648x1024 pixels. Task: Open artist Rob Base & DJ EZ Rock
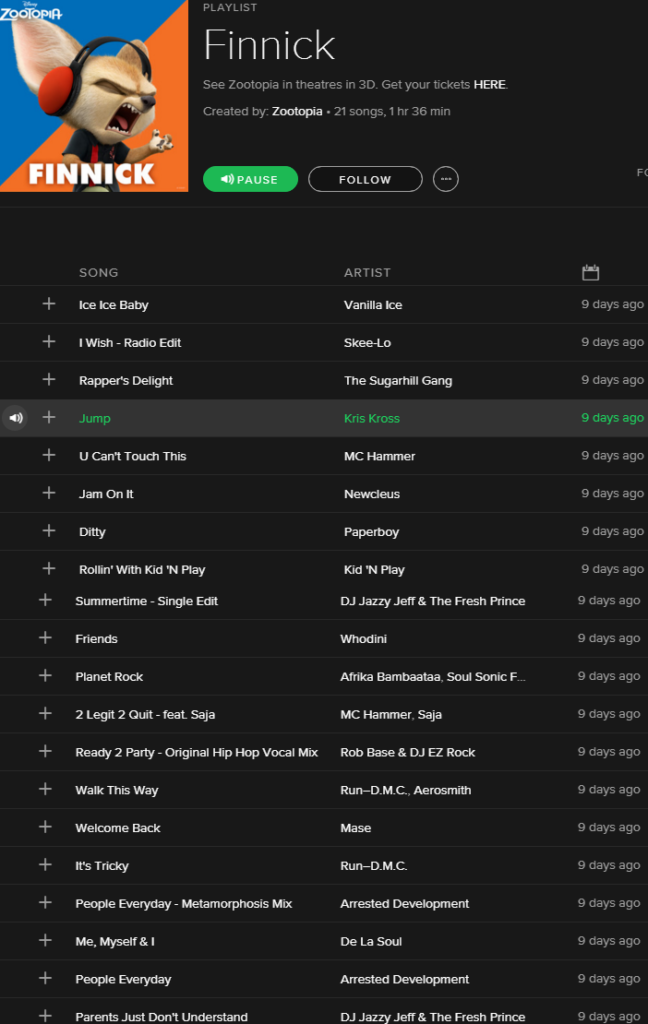pyautogui.click(x=408, y=752)
